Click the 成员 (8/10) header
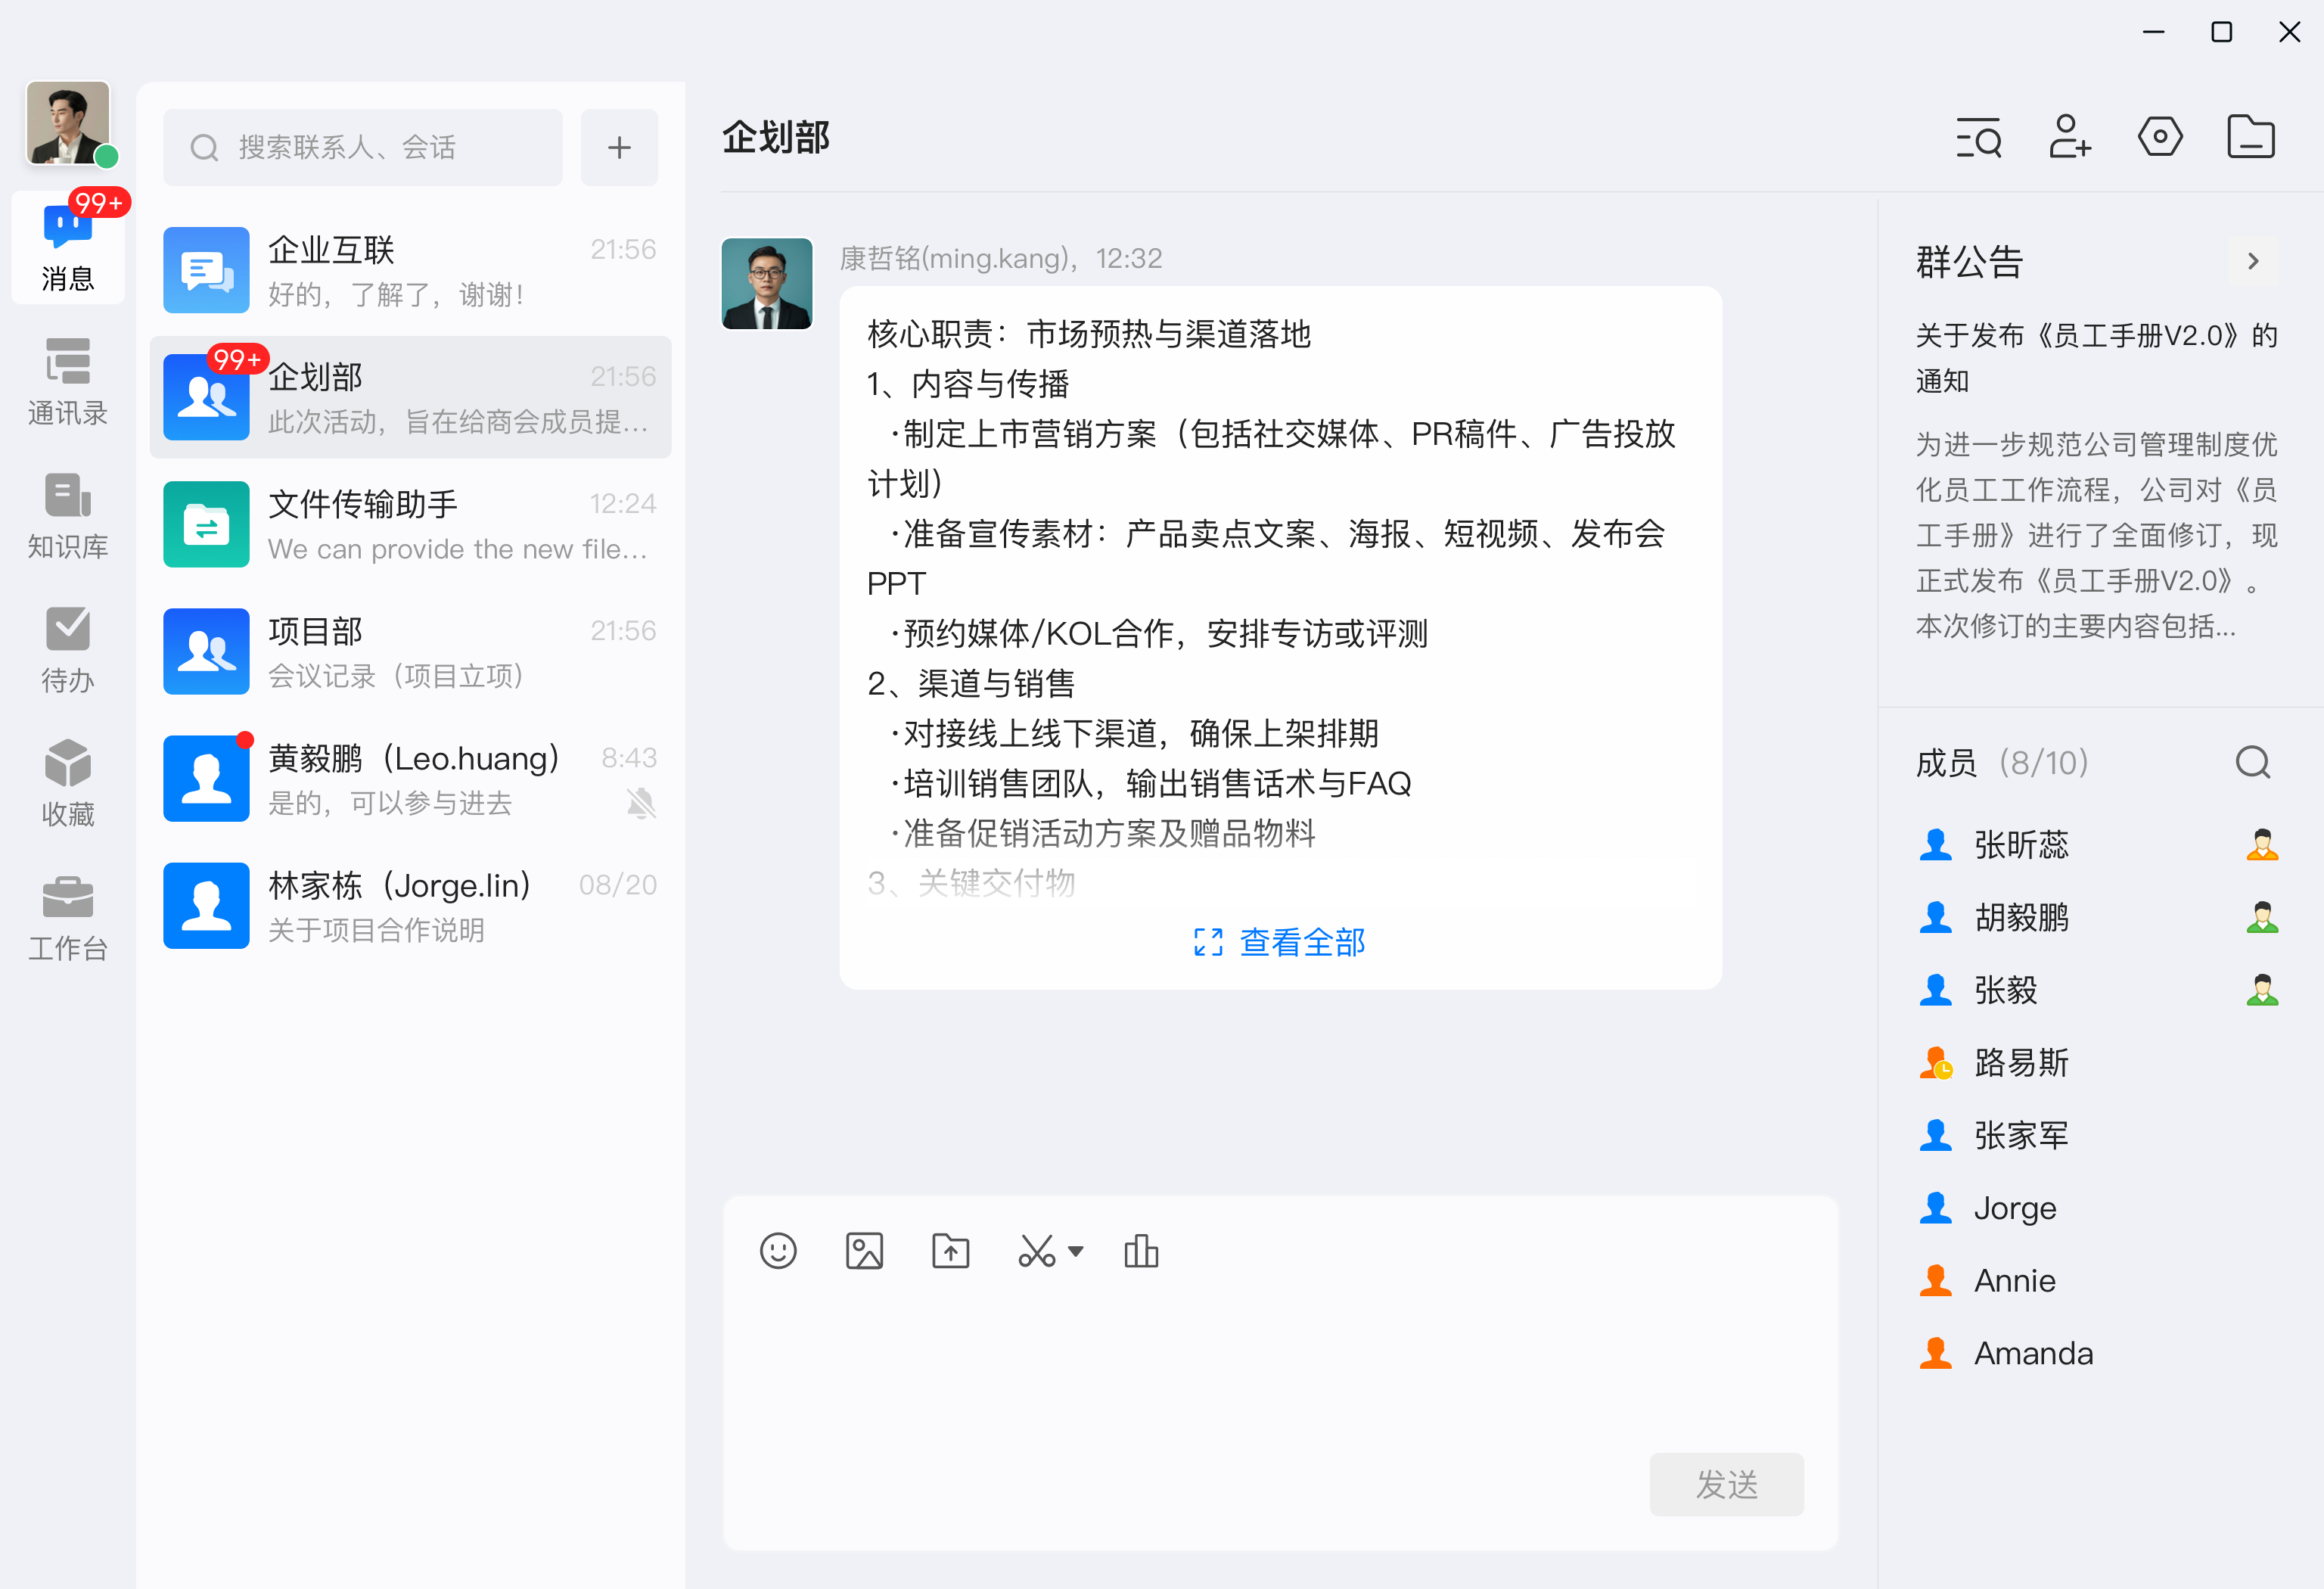The width and height of the screenshot is (2324, 1589). [x=2002, y=763]
